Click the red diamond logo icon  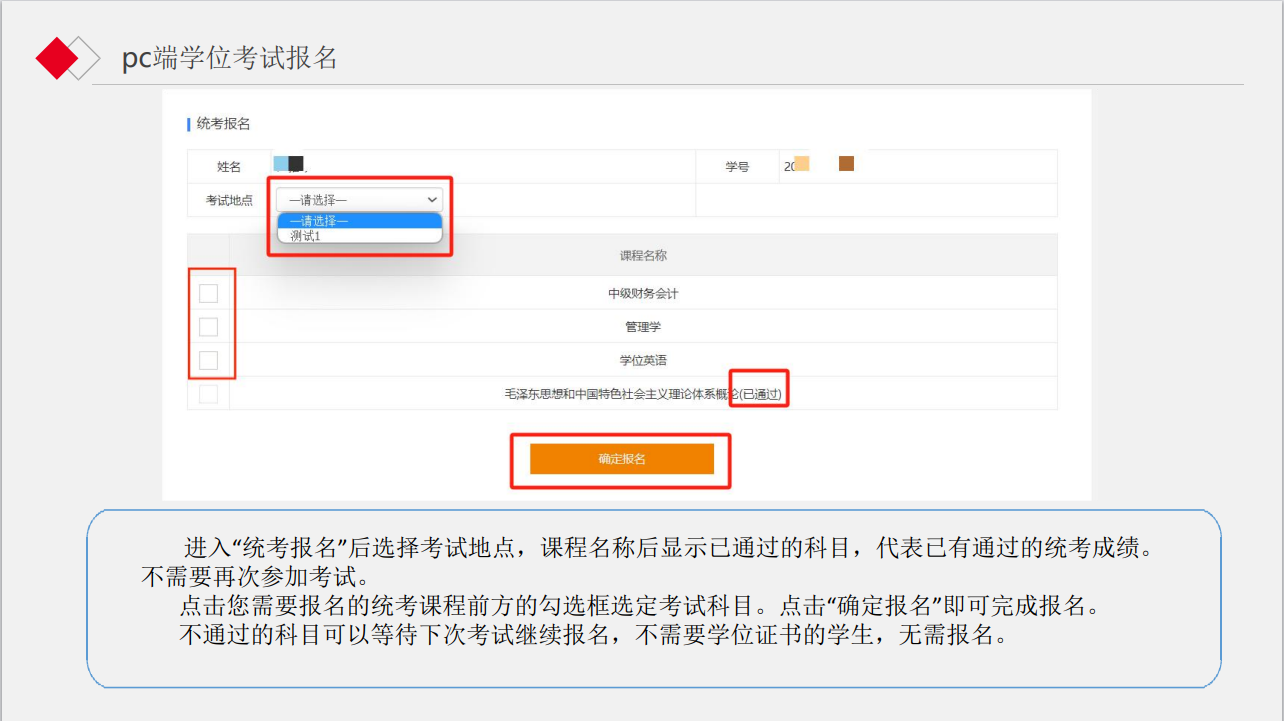click(x=56, y=59)
